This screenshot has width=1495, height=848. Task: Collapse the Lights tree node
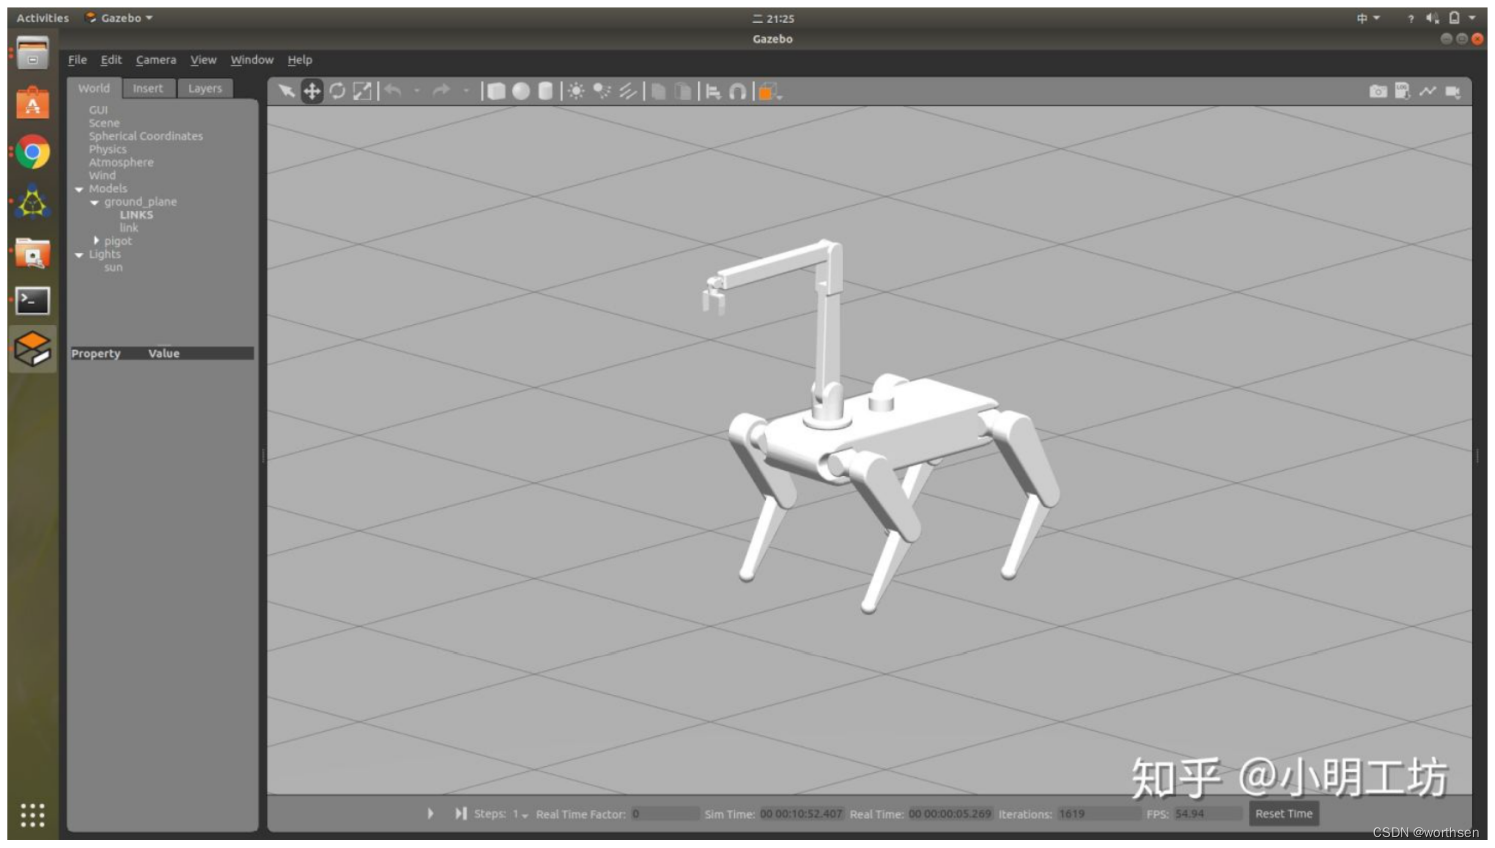click(79, 255)
